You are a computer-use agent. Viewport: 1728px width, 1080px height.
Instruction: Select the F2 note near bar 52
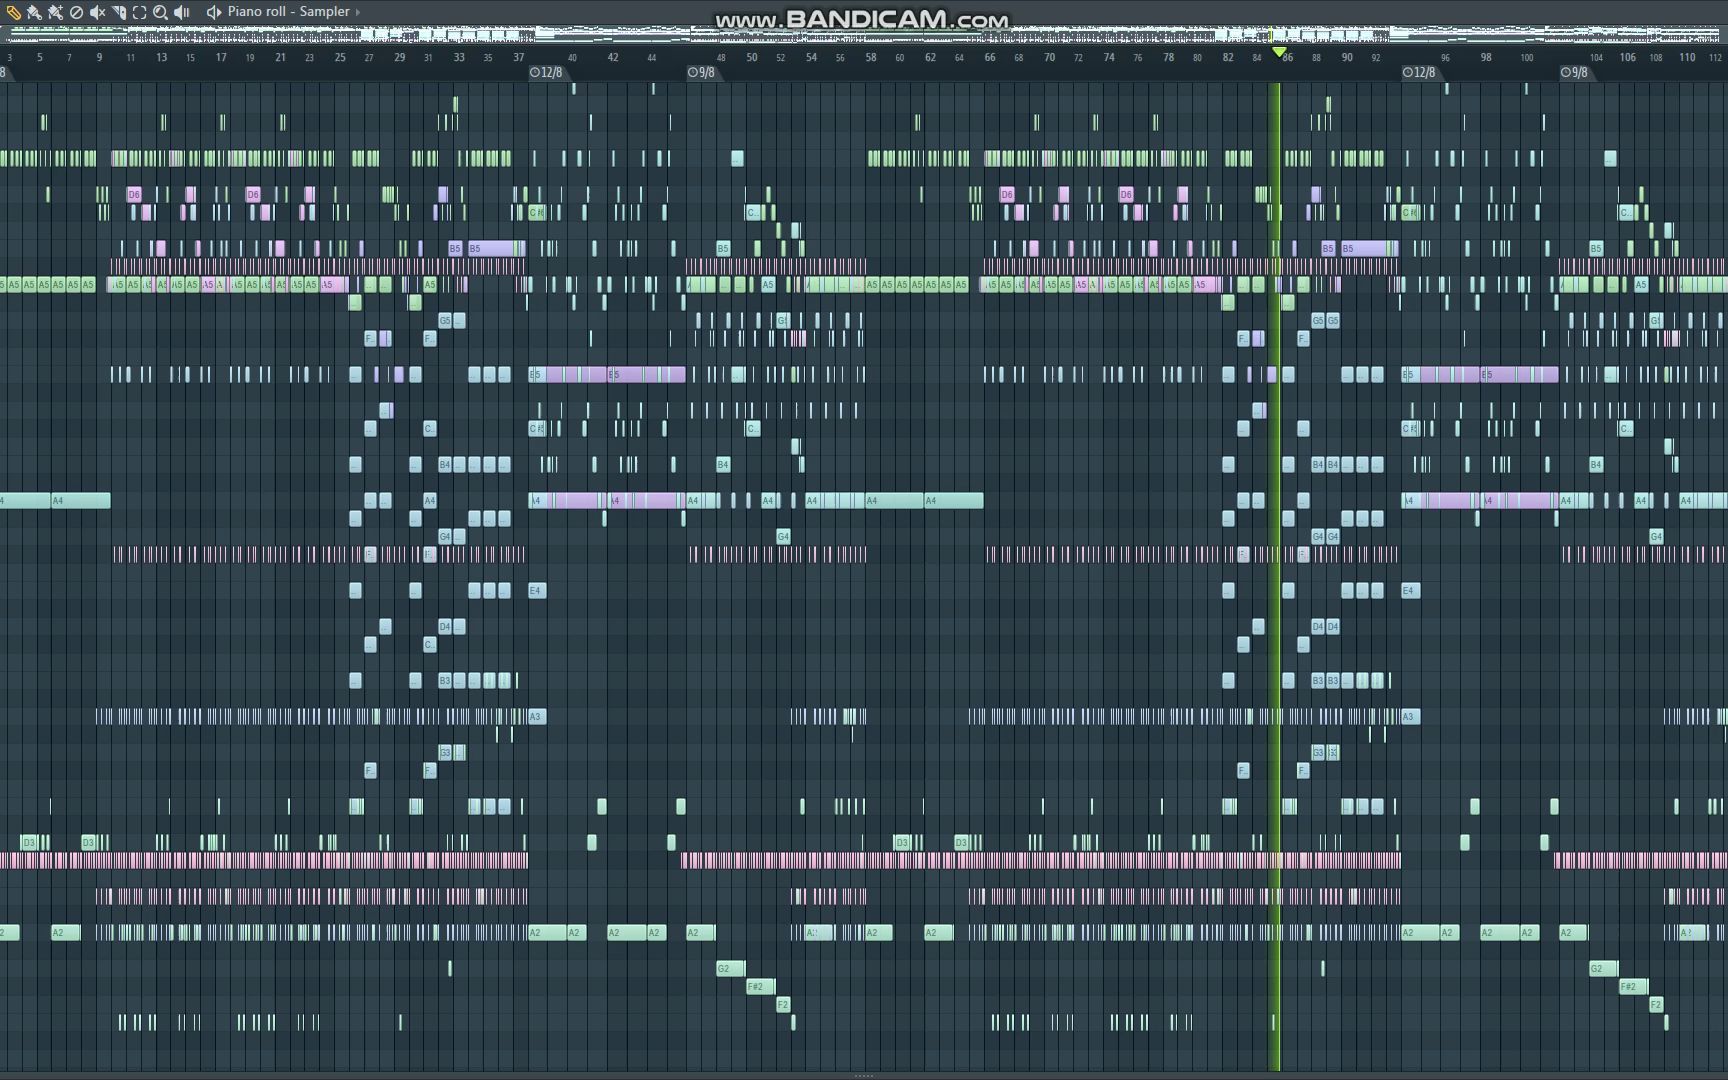pos(783,1004)
